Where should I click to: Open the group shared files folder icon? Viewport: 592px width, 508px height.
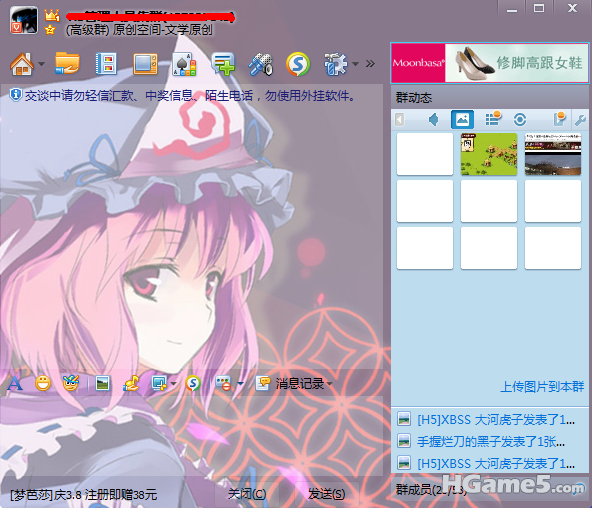click(67, 63)
